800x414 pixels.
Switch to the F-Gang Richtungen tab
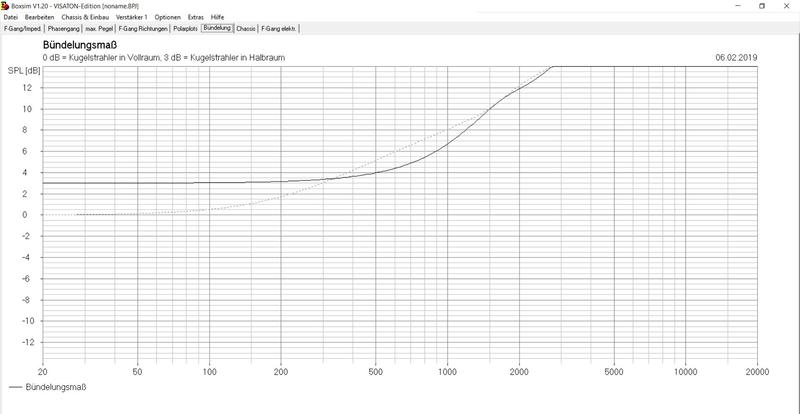143,29
